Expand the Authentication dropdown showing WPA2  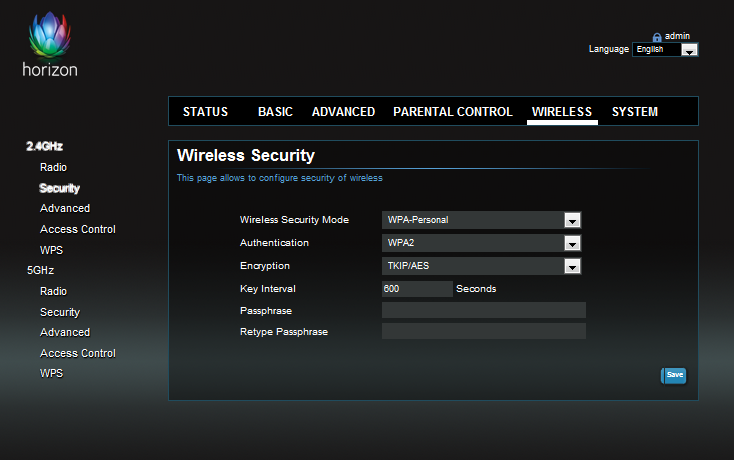coord(481,243)
